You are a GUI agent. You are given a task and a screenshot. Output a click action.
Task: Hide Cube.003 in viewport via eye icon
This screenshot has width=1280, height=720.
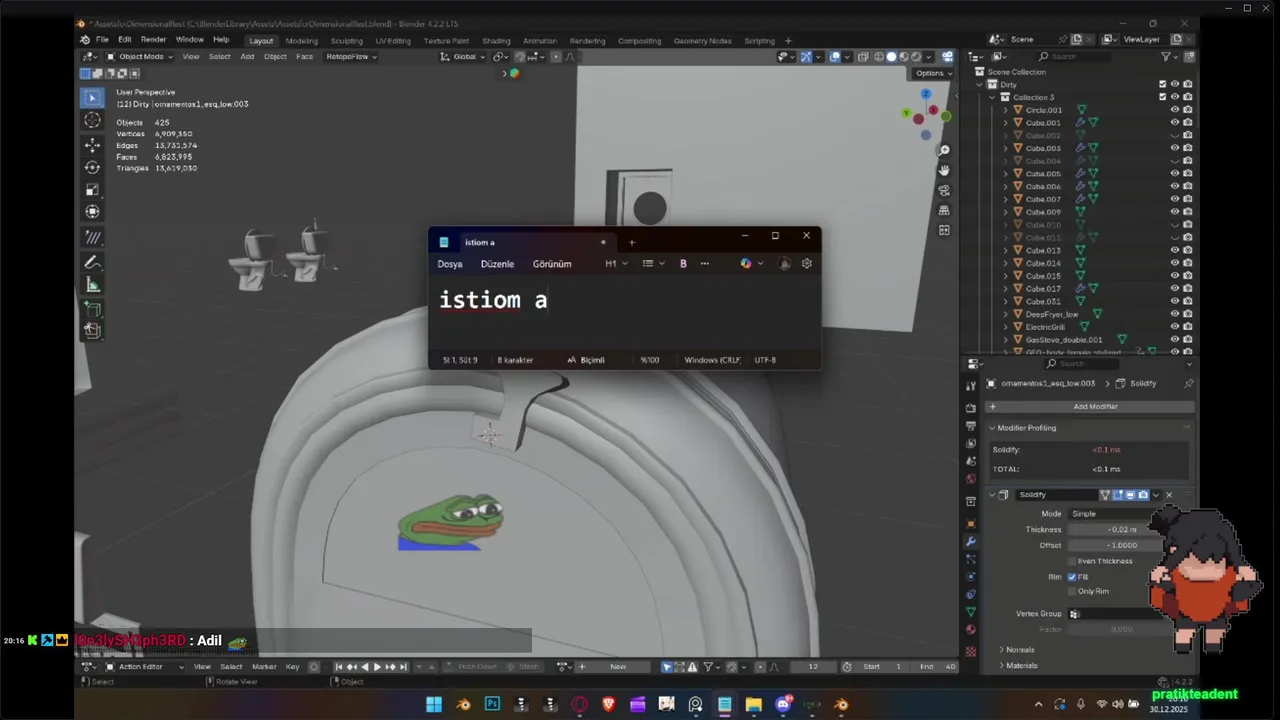[1175, 148]
